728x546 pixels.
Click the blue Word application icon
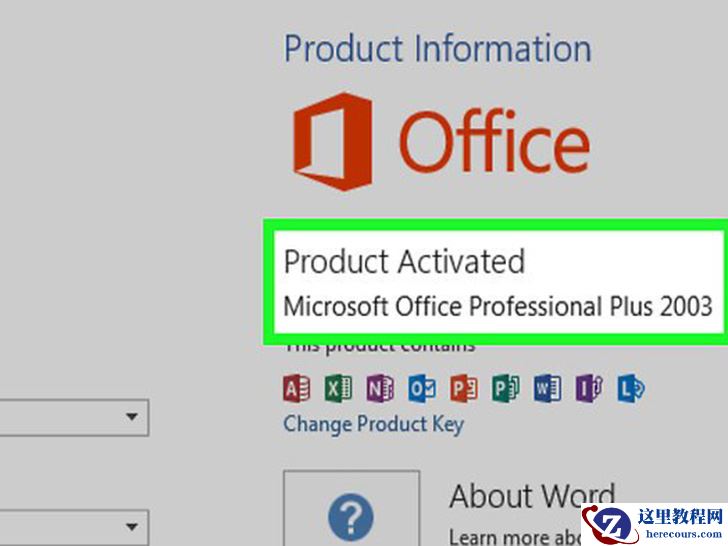click(547, 388)
